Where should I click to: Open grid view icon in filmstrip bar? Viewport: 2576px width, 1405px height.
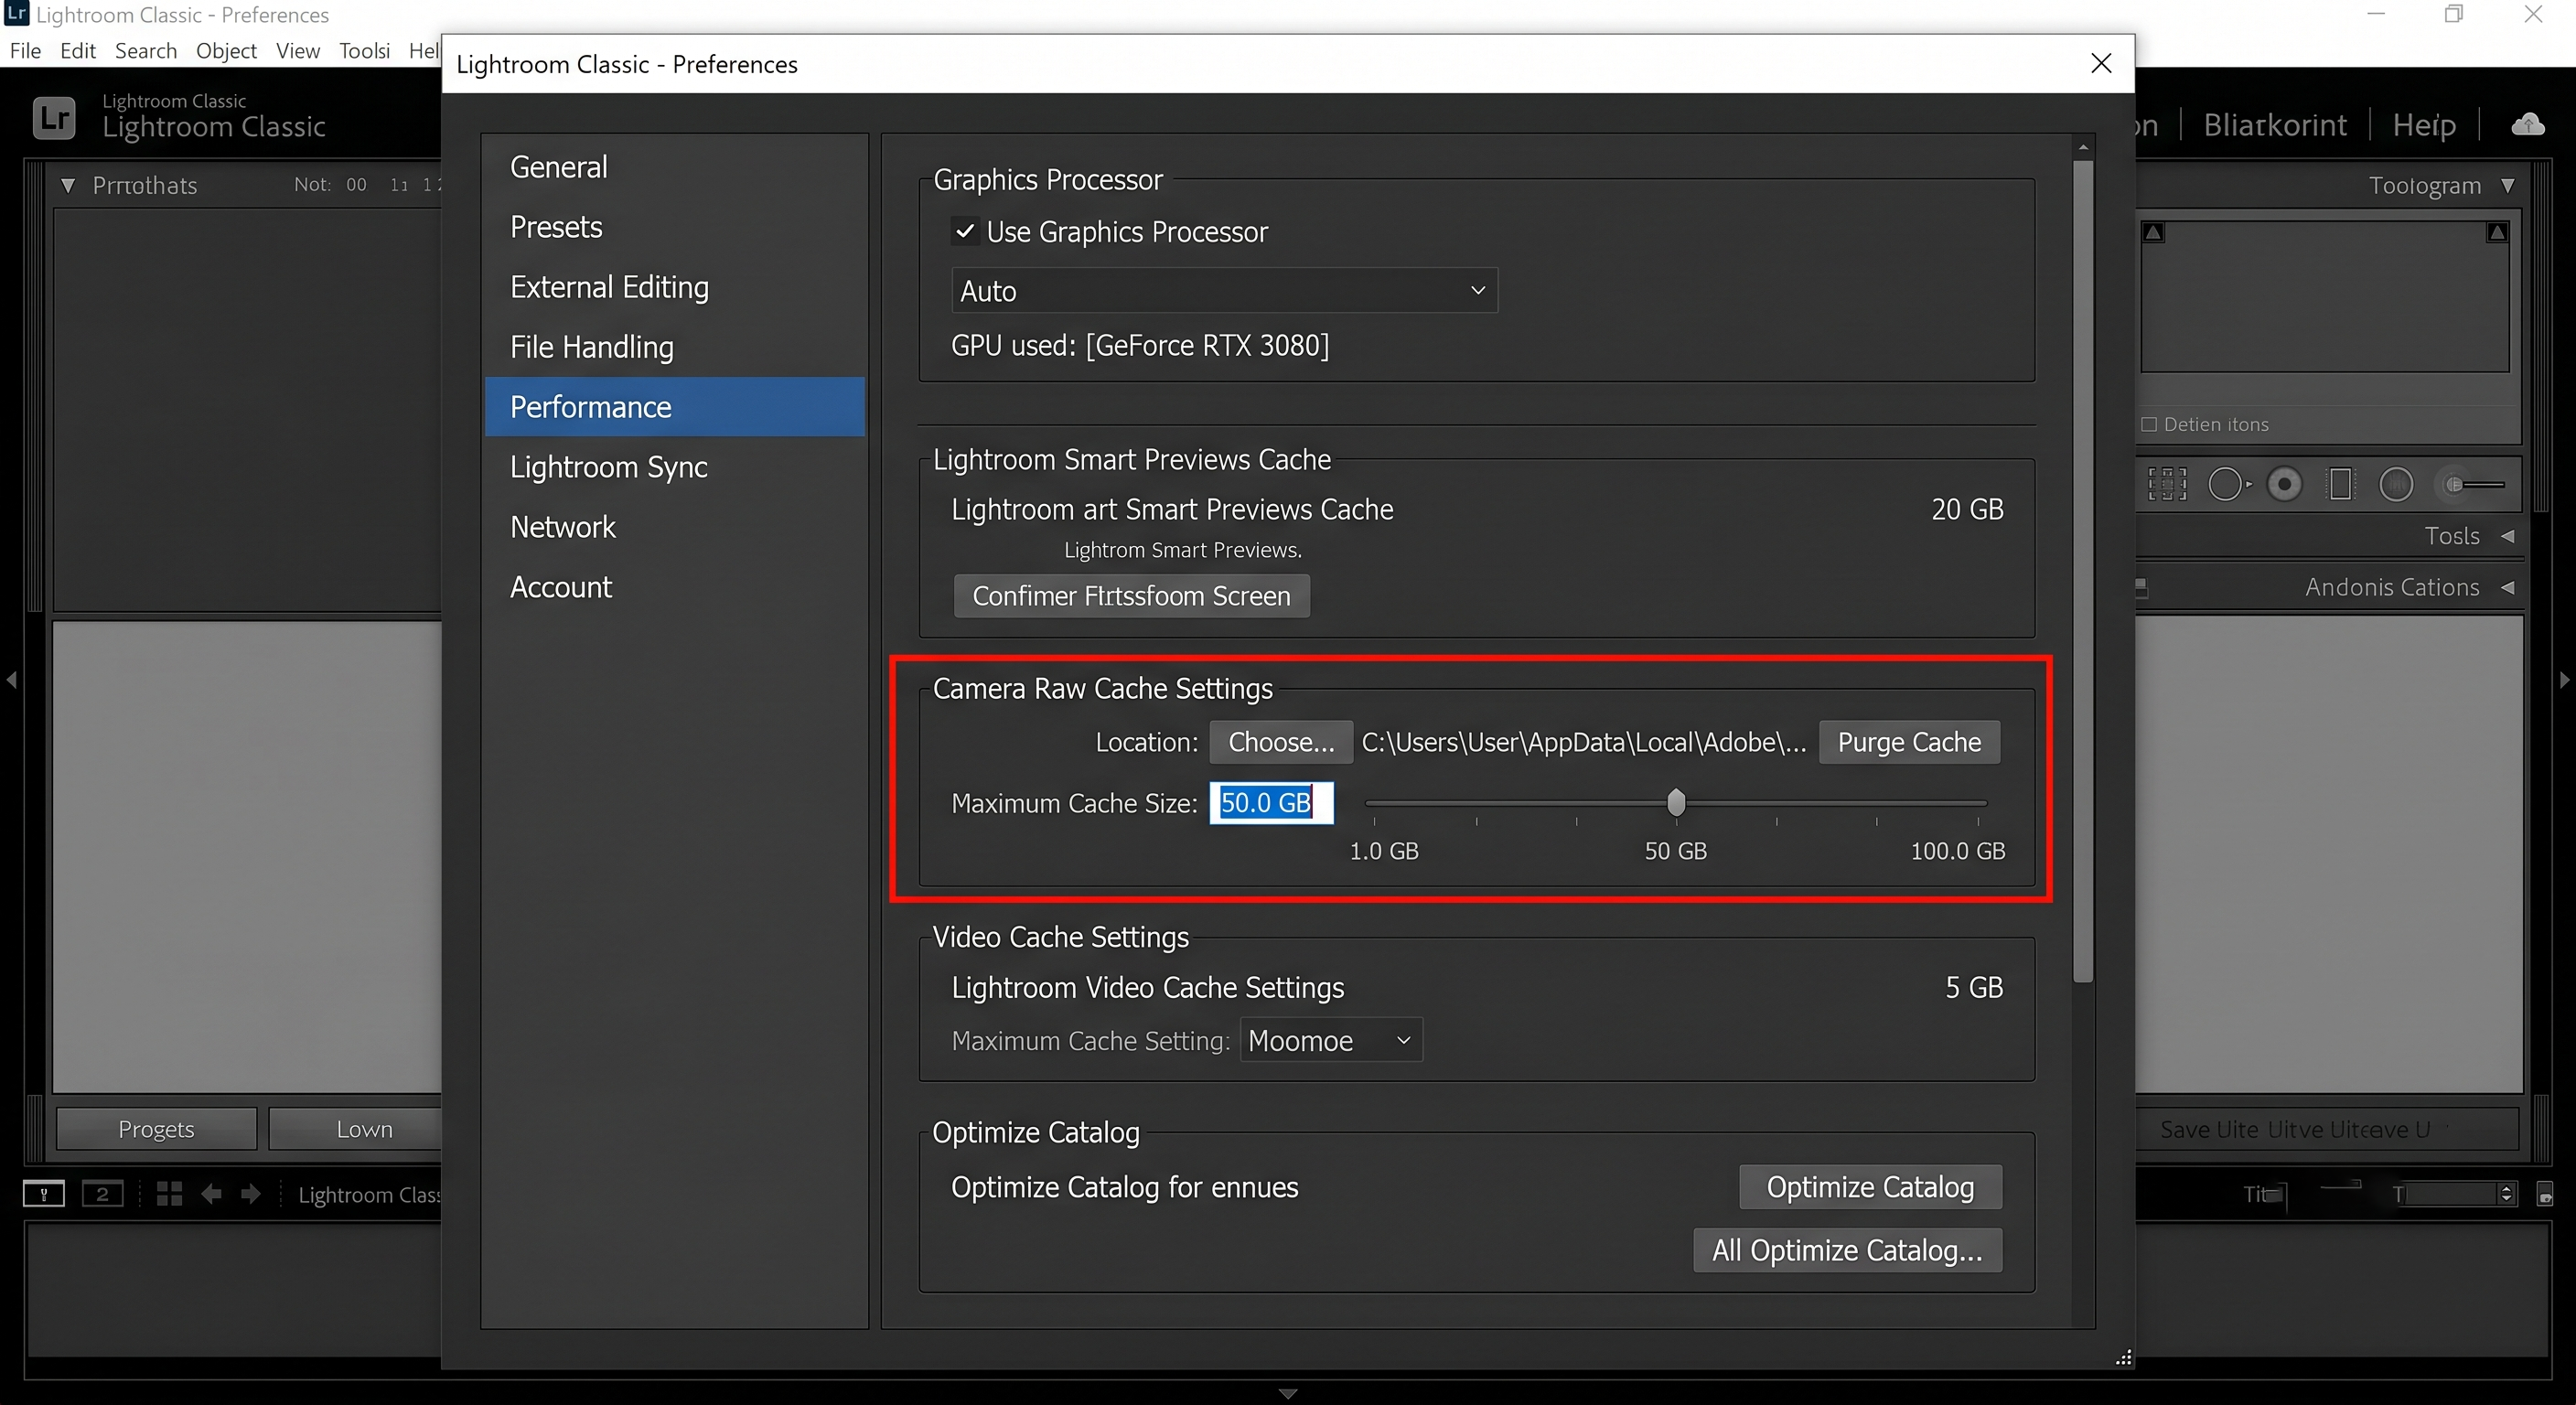click(169, 1194)
